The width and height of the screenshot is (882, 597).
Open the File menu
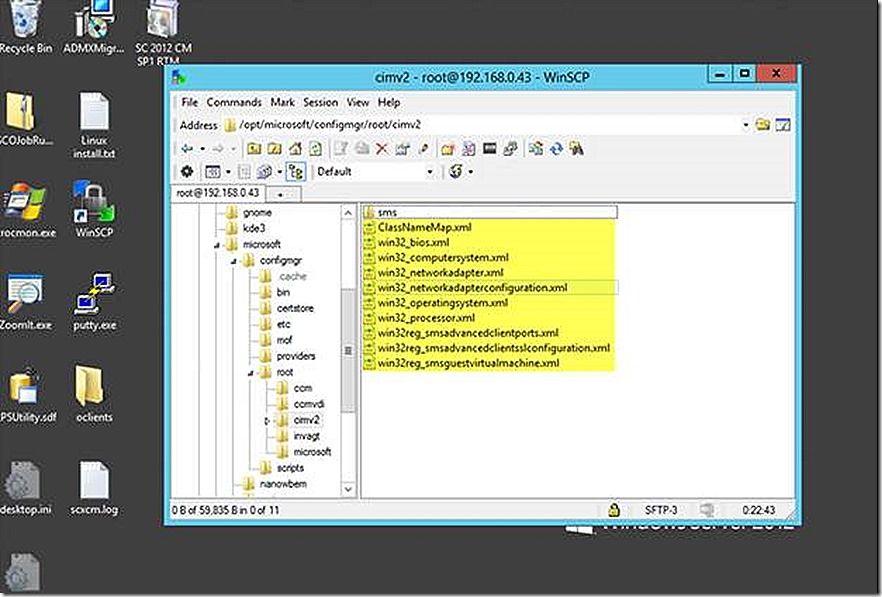[190, 102]
